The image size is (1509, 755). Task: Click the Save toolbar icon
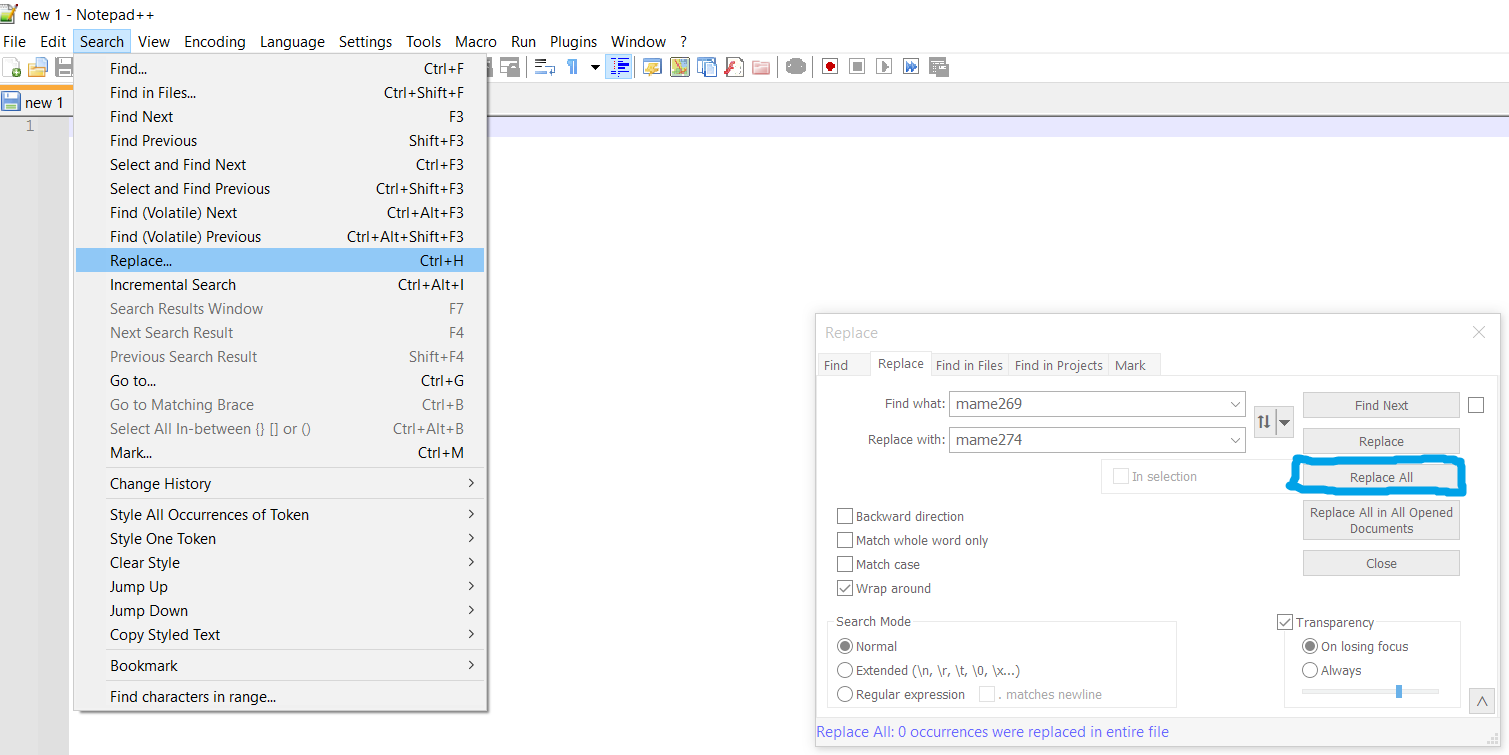click(x=64, y=67)
